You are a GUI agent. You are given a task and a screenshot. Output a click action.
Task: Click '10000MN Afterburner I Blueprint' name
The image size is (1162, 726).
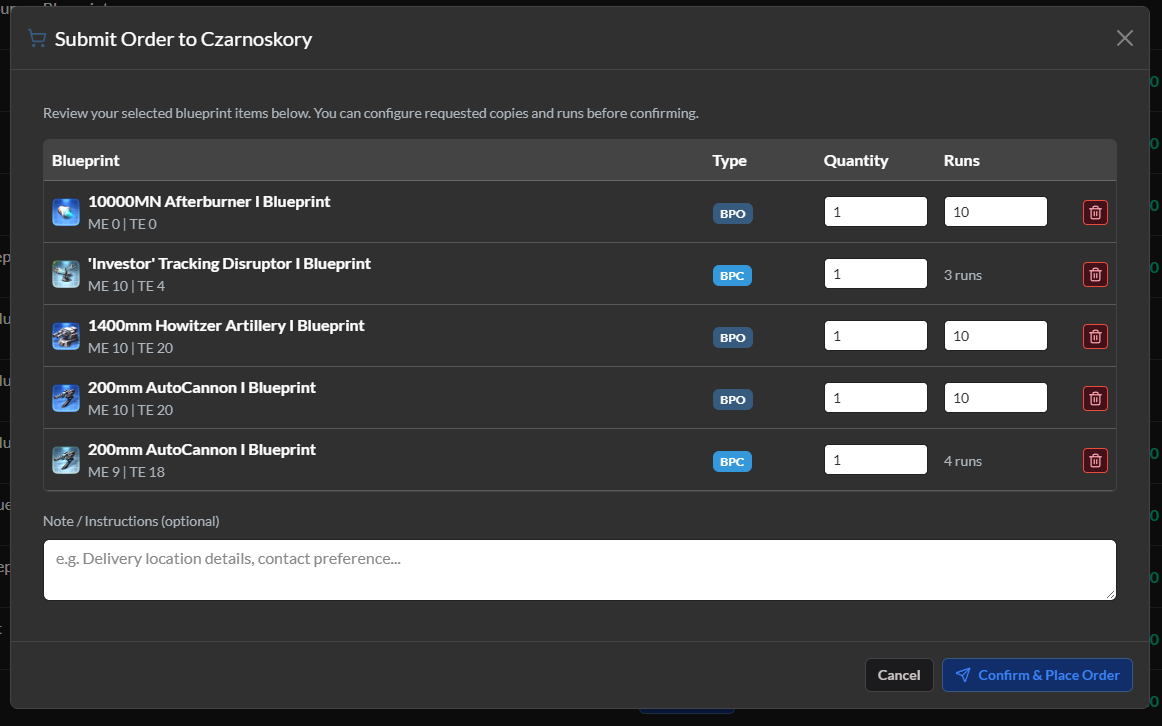[x=209, y=202]
